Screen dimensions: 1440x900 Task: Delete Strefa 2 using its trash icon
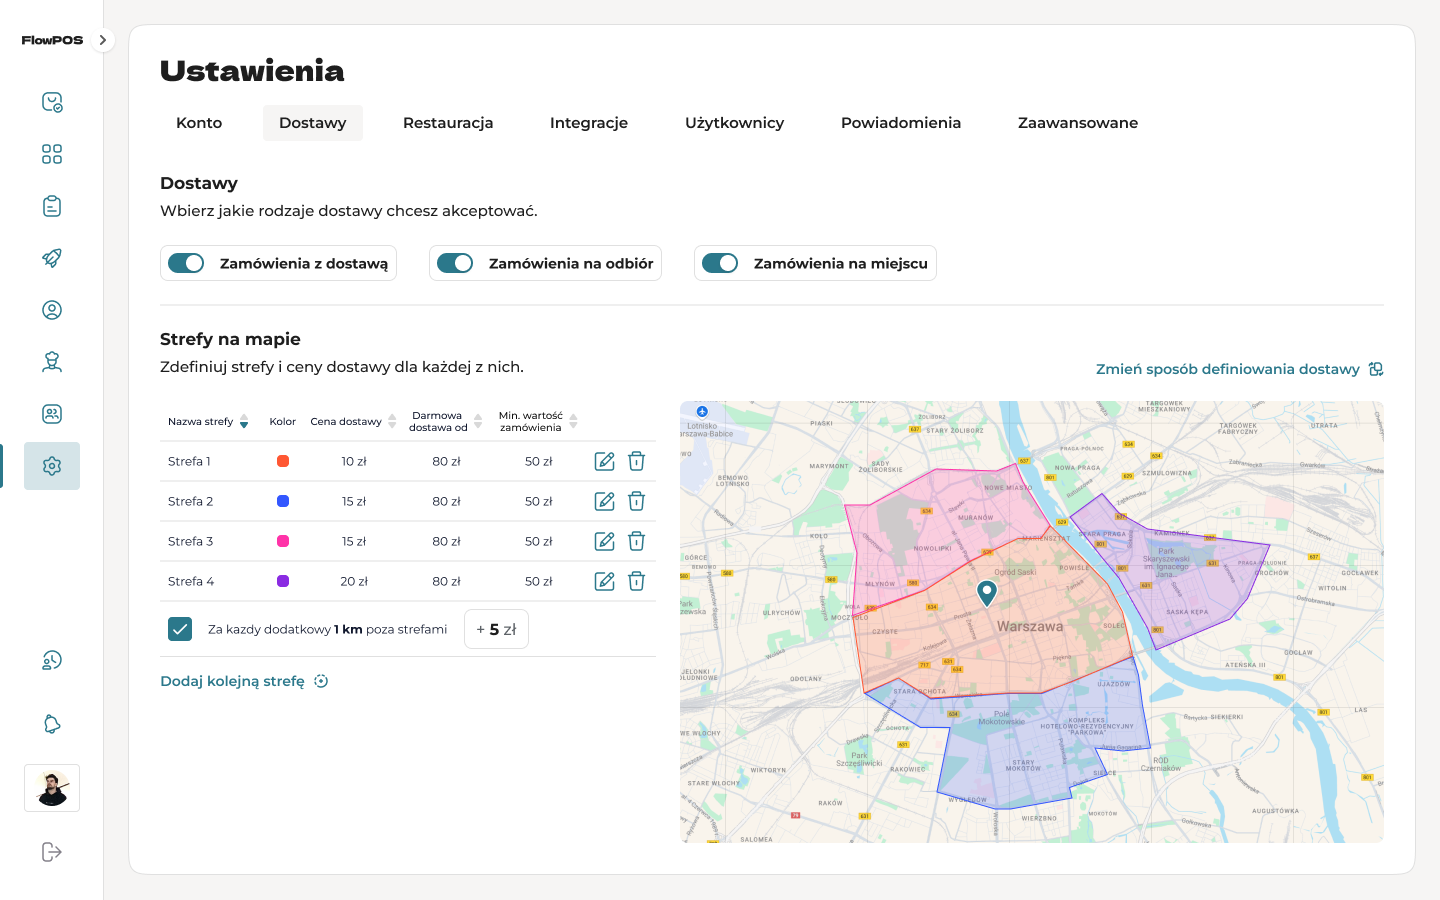click(x=636, y=501)
